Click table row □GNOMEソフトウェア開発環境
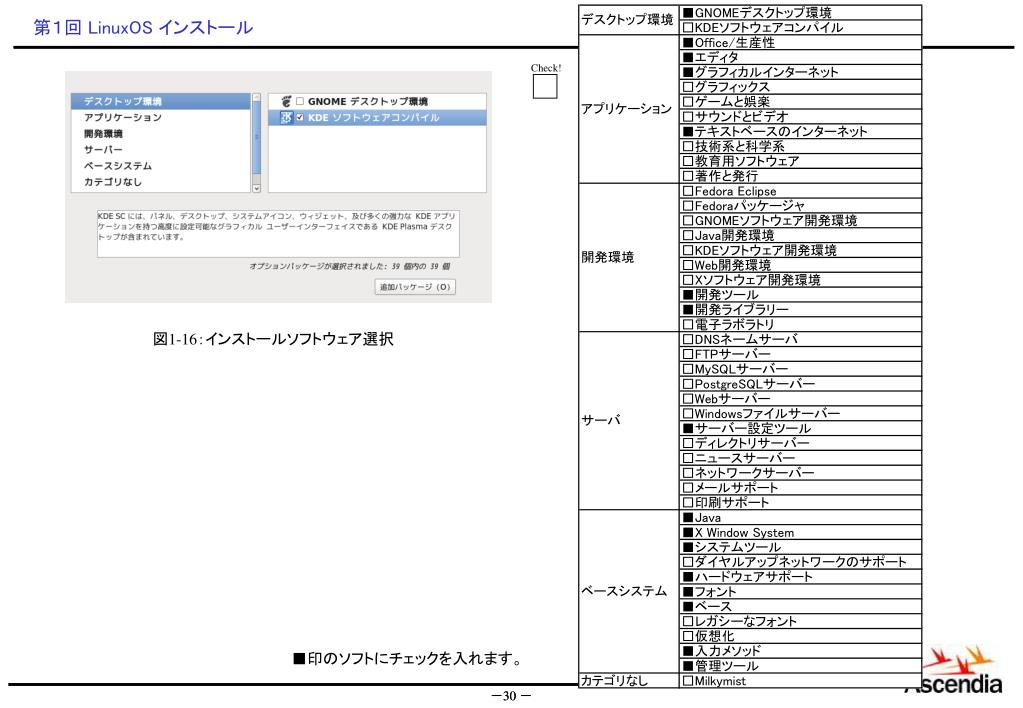The width and height of the screenshot is (1023, 708). (x=801, y=221)
